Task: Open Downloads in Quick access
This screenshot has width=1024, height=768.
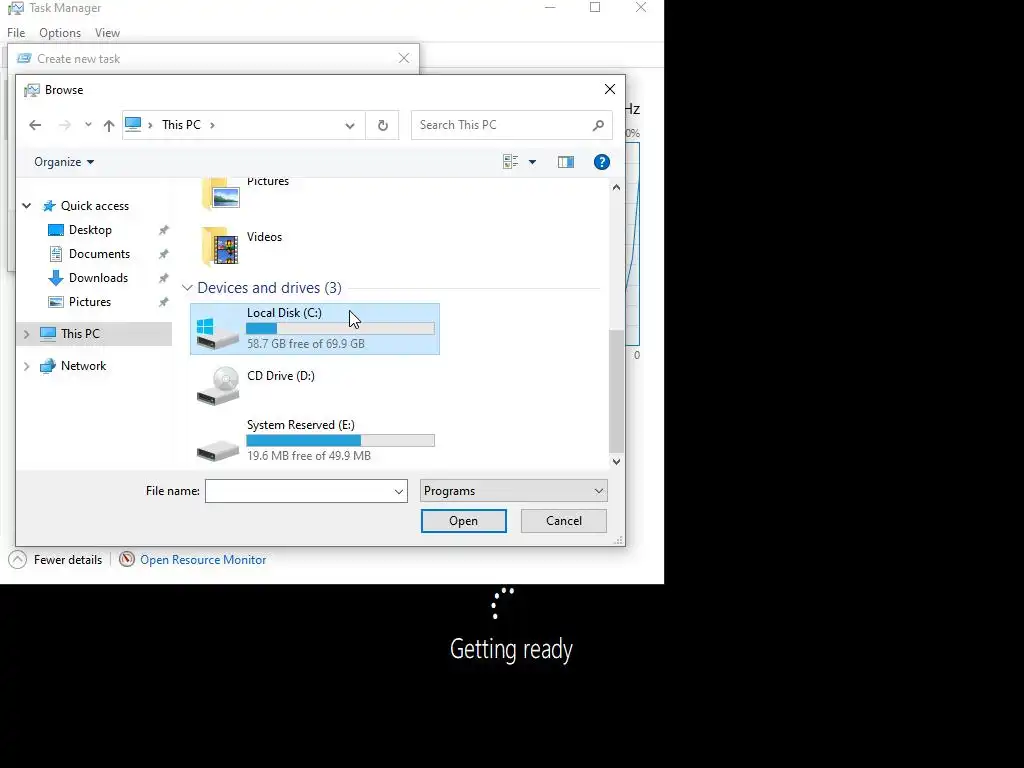Action: pyautogui.click(x=98, y=278)
